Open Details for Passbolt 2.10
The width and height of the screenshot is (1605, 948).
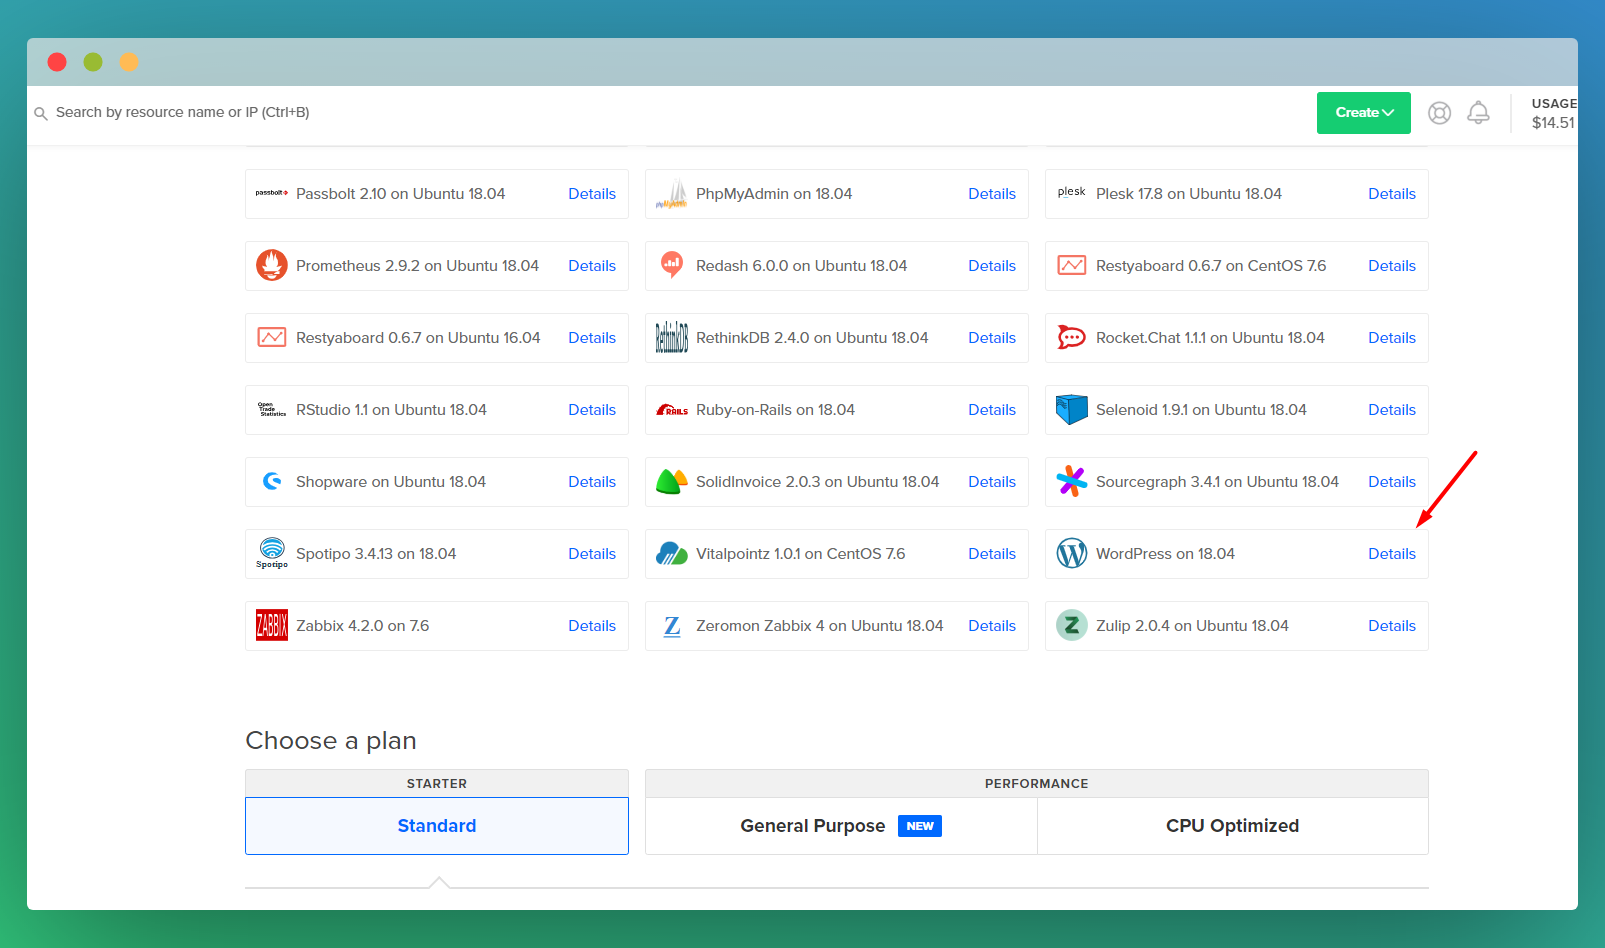coord(592,194)
